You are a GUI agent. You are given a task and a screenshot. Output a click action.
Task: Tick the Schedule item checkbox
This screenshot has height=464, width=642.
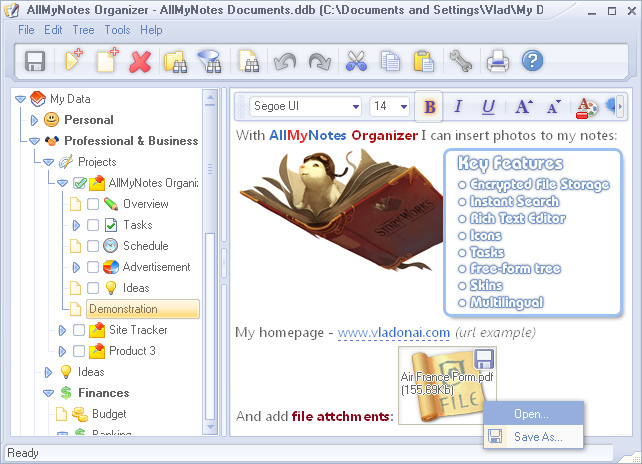pos(93,246)
